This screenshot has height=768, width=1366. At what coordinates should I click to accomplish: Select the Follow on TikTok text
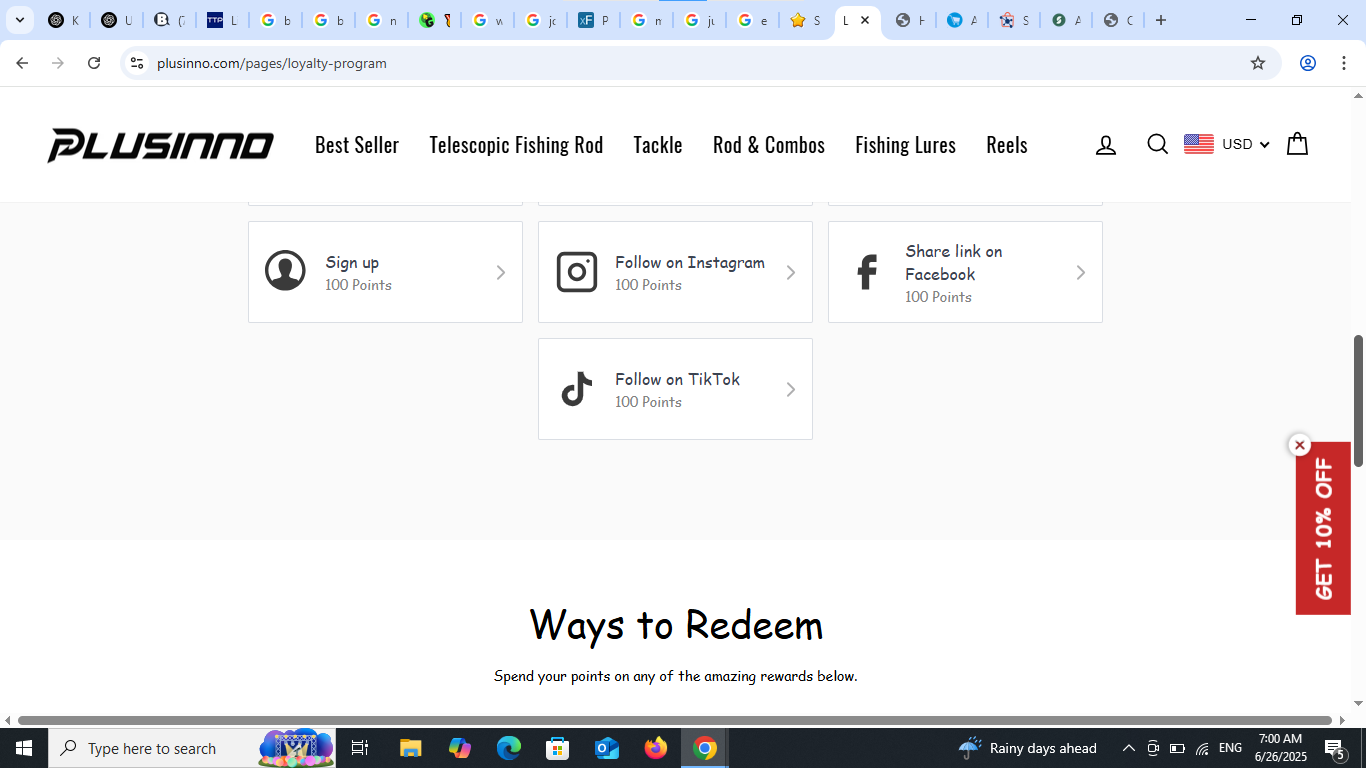[678, 379]
